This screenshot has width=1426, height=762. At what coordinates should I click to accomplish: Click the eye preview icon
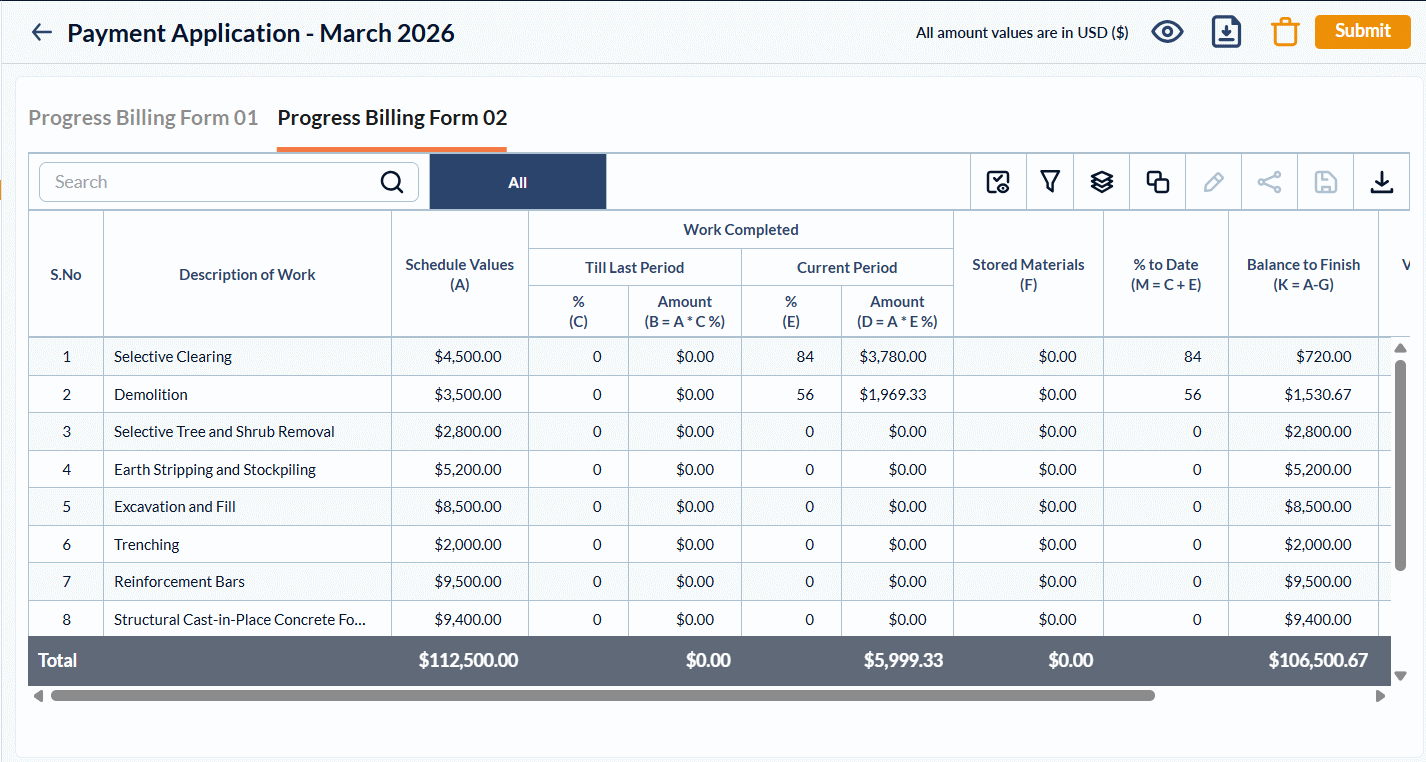click(1167, 32)
